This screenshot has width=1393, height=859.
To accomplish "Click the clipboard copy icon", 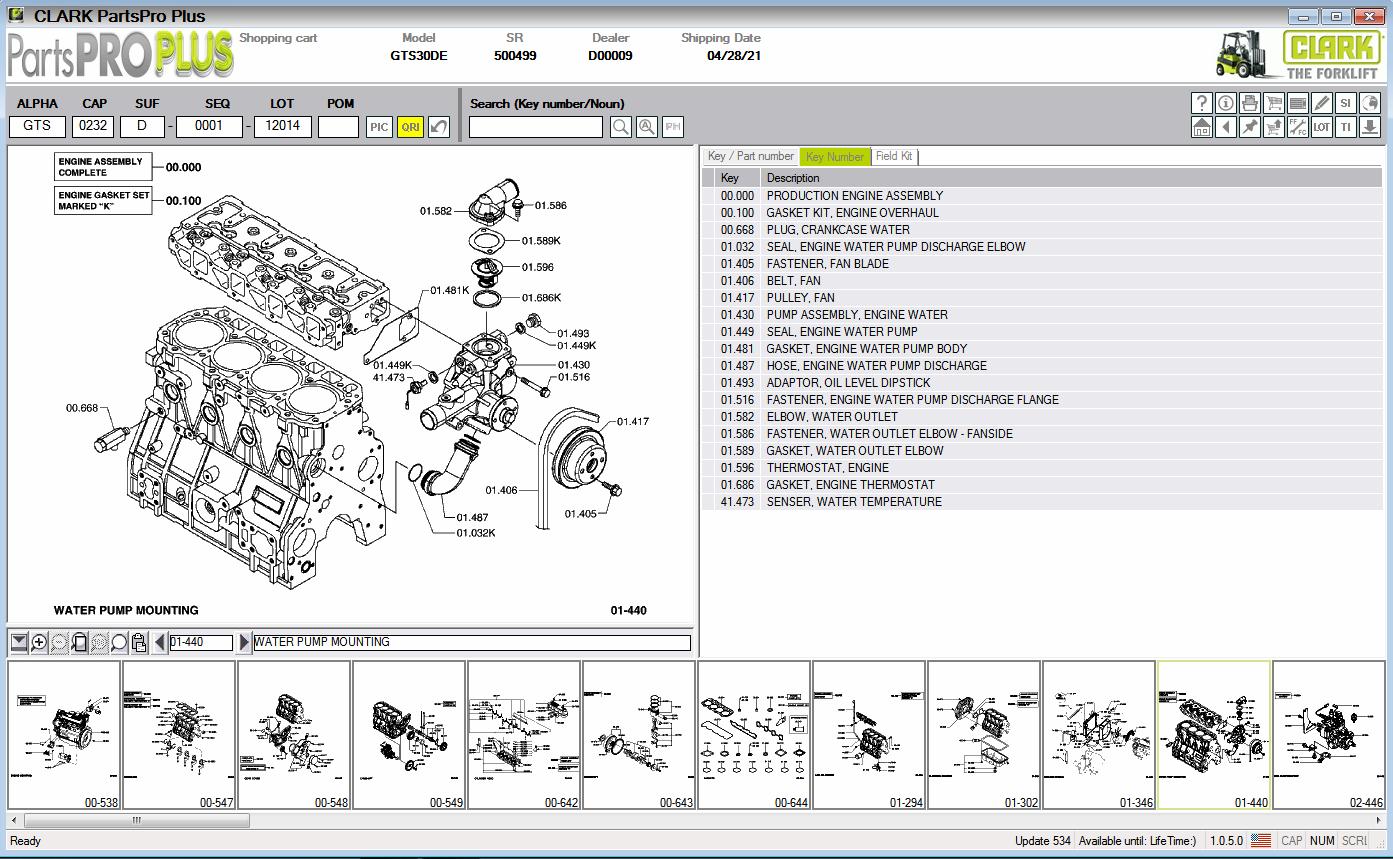I will click(139, 642).
